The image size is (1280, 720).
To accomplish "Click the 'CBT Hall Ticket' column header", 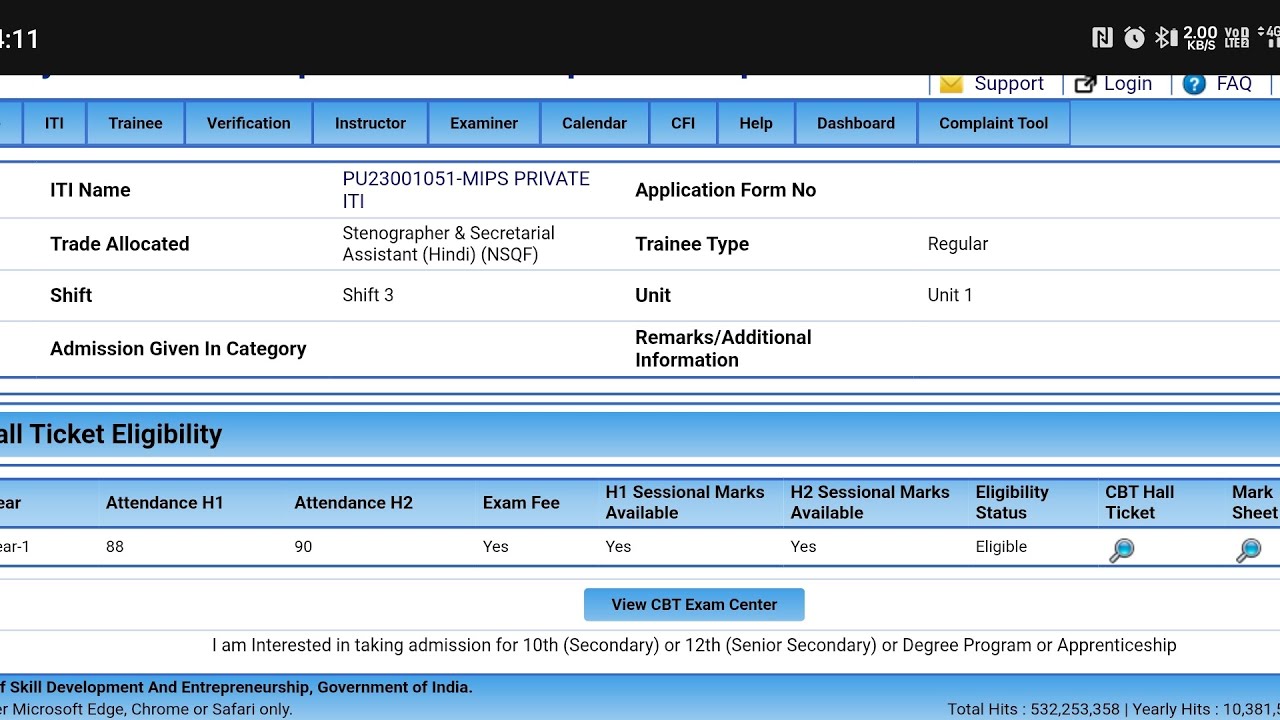I will pos(1139,502).
